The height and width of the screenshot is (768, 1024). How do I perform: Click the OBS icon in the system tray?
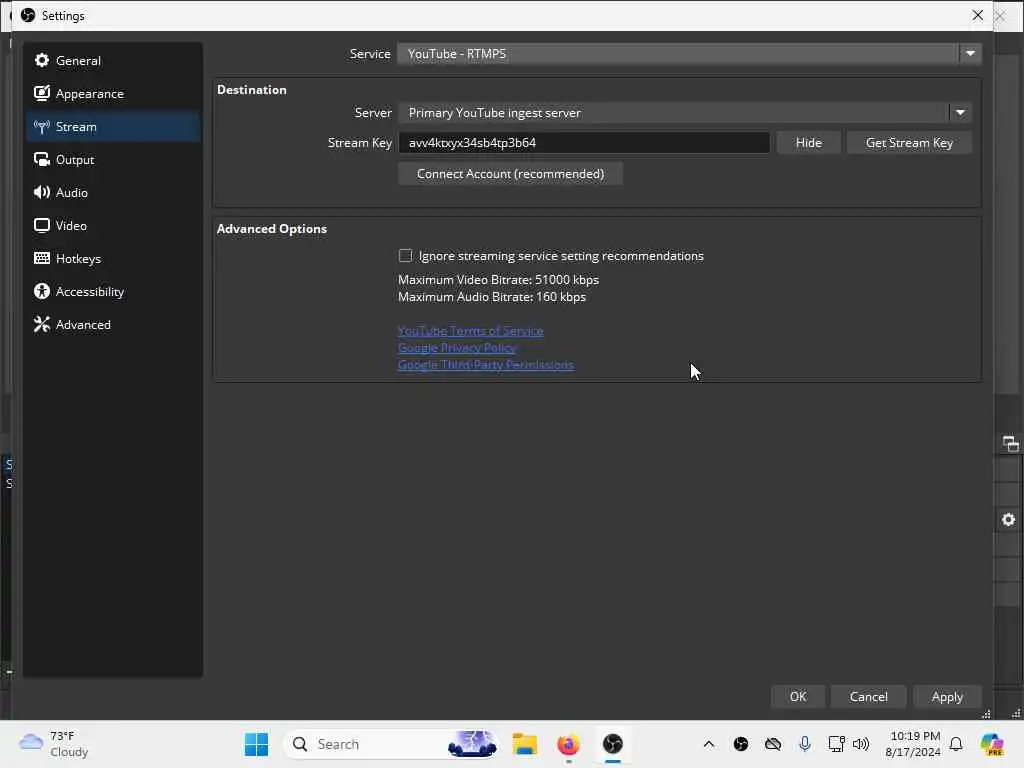[x=741, y=744]
